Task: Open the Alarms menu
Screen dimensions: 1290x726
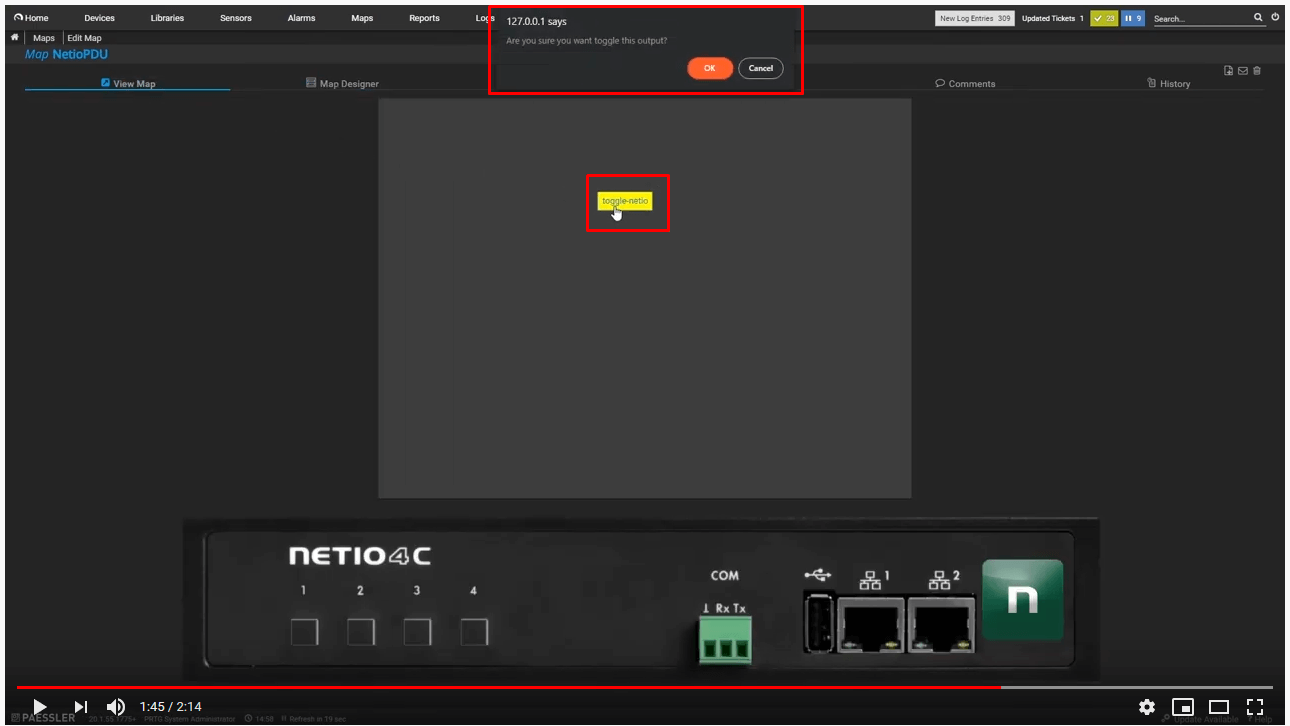Action: click(301, 18)
